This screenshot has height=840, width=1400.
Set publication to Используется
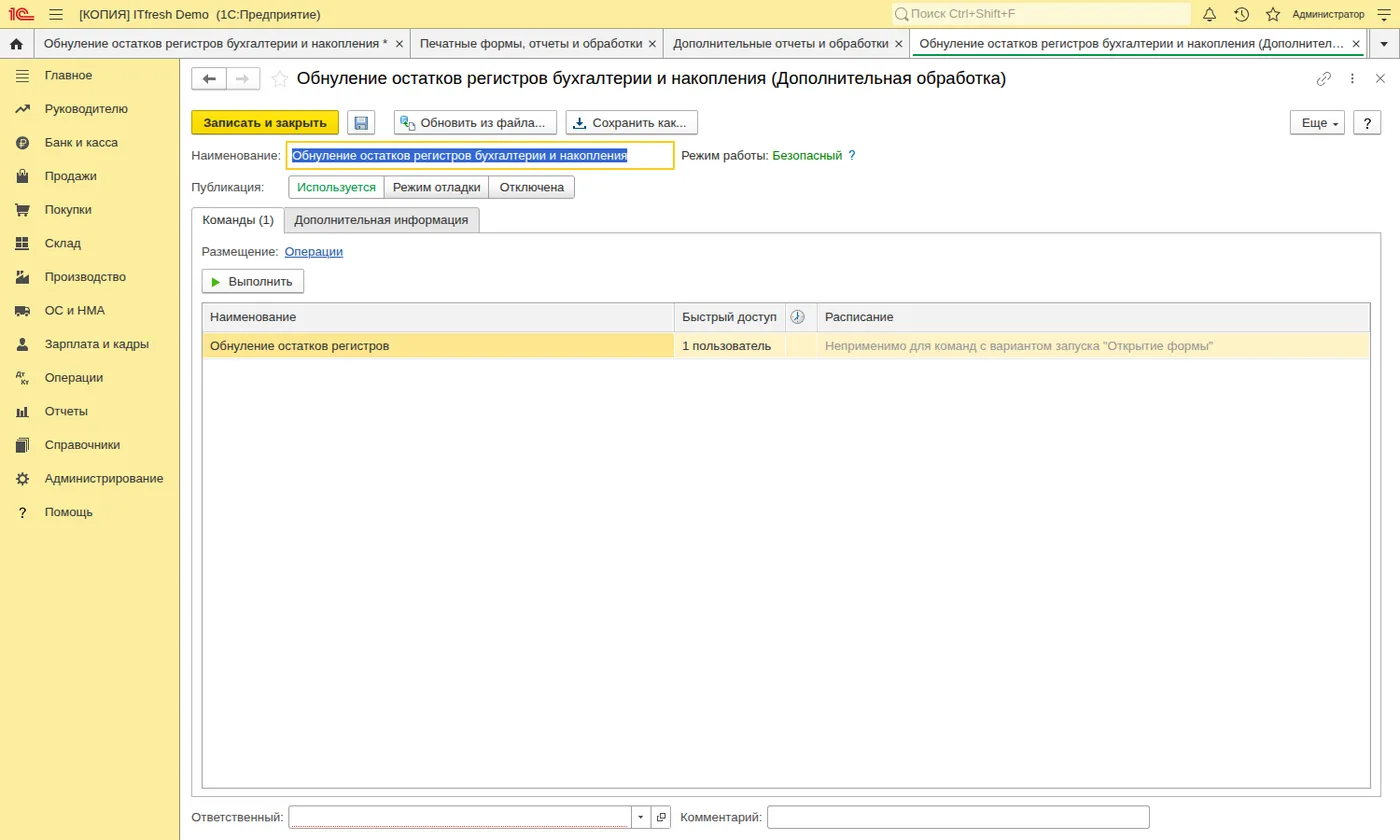[337, 187]
